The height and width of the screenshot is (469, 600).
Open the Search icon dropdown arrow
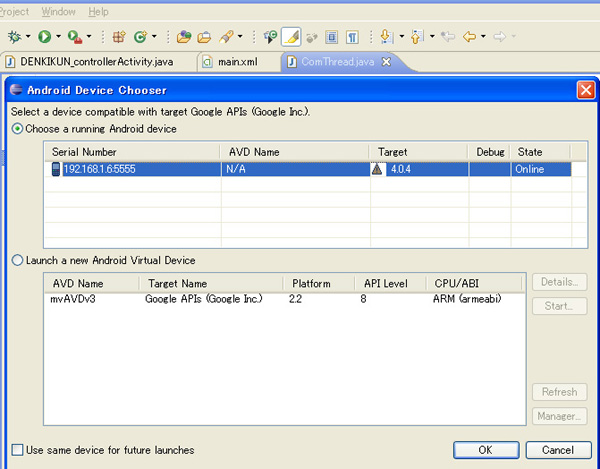[240, 37]
